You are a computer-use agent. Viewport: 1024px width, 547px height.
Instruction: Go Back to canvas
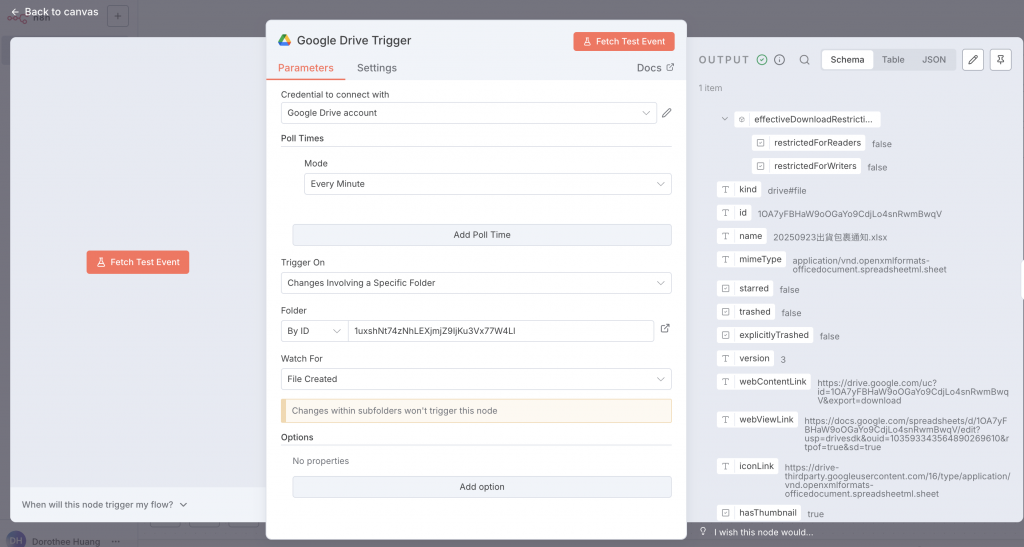[x=55, y=12]
